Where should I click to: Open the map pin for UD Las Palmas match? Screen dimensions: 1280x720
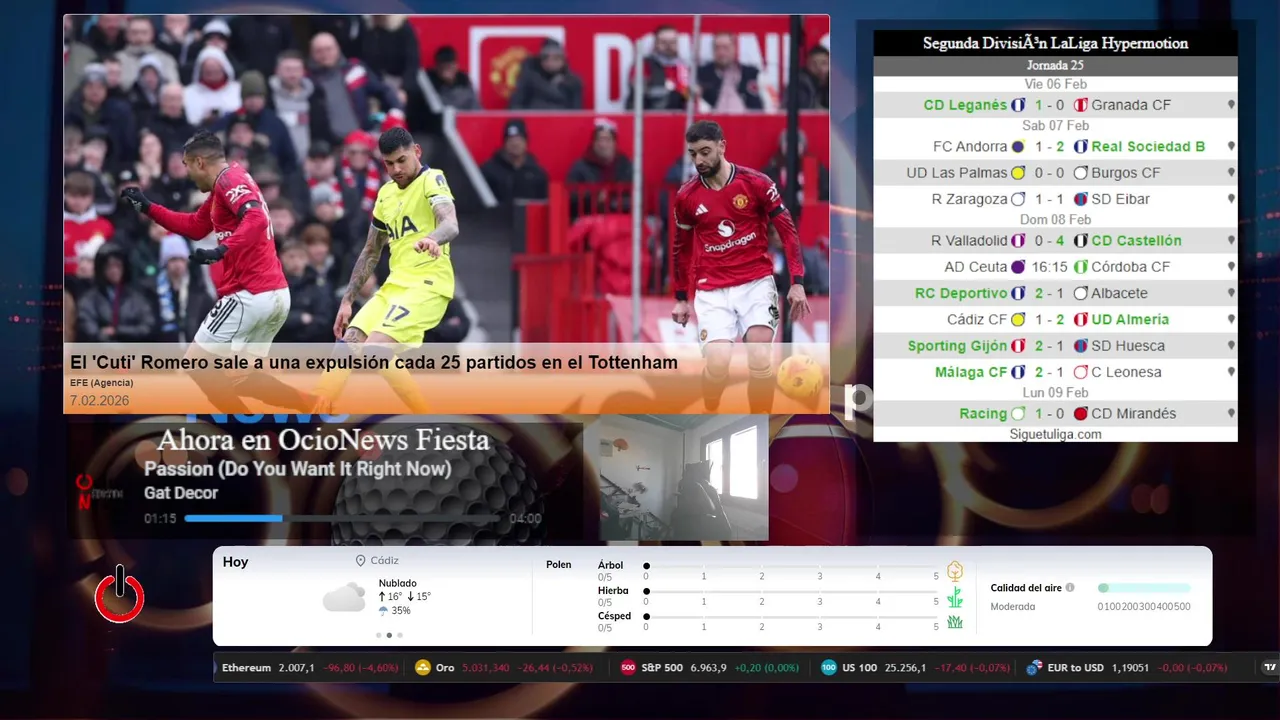pyautogui.click(x=1231, y=173)
